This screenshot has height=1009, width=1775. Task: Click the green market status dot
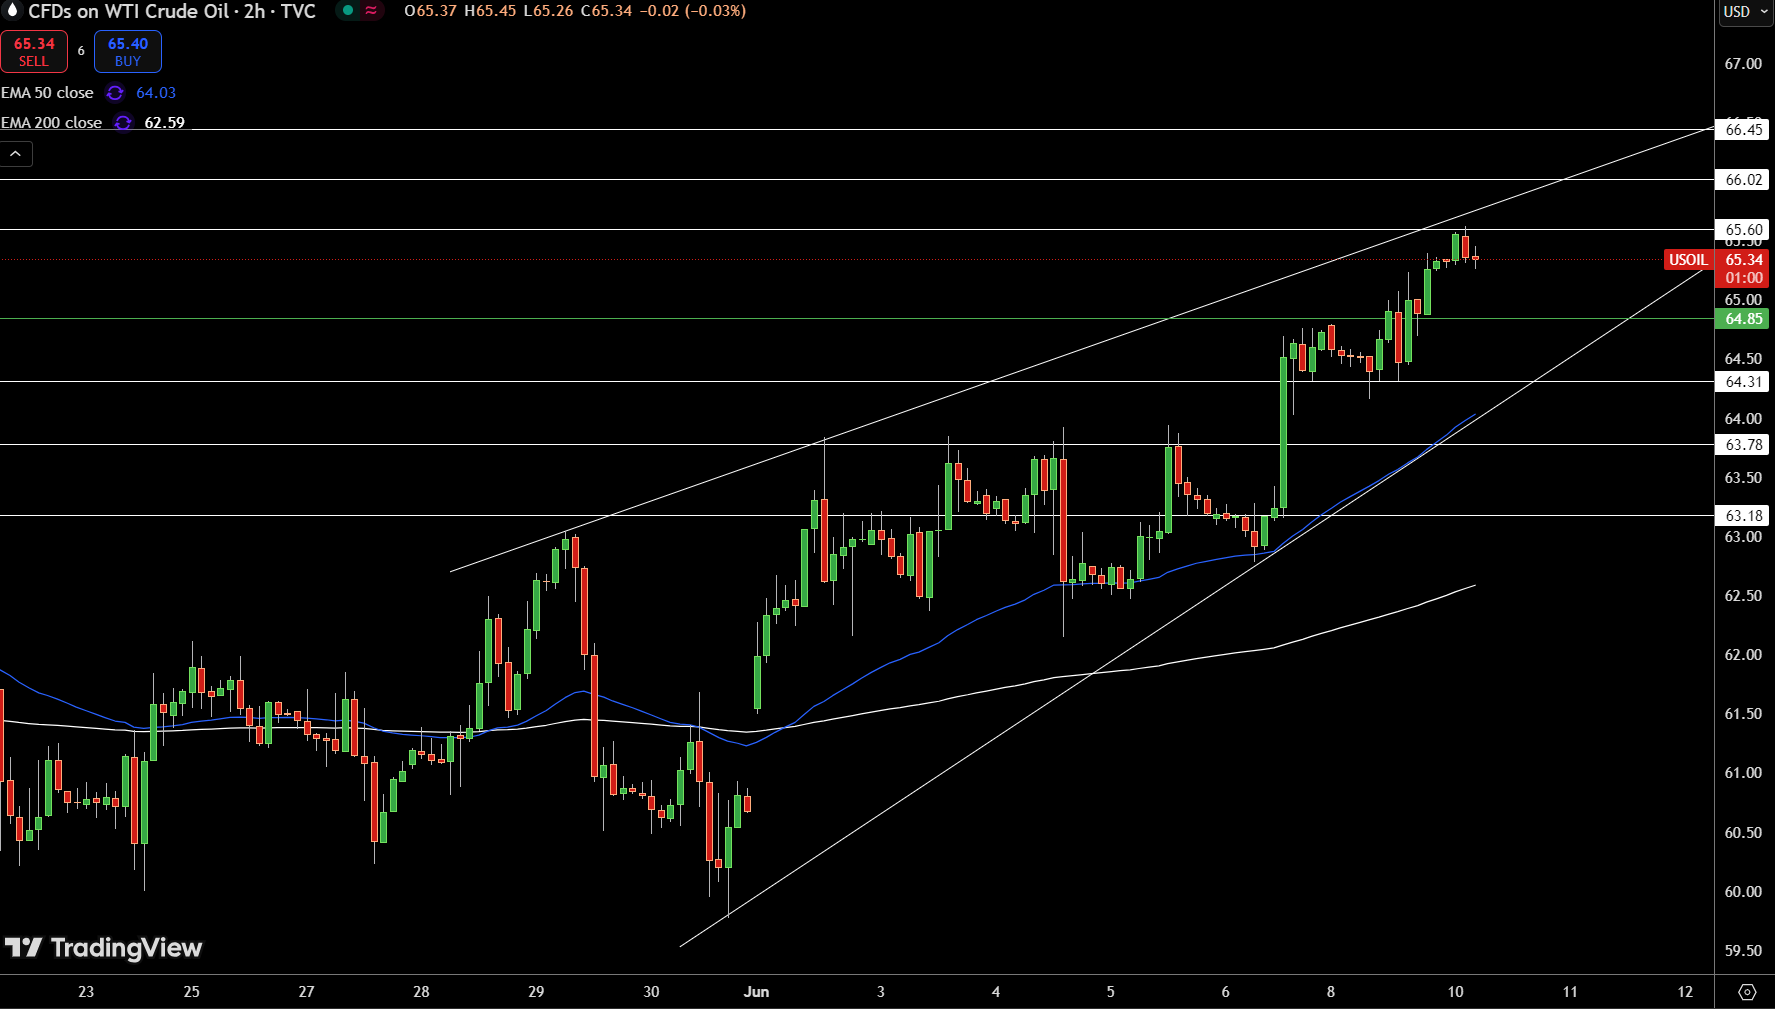[348, 11]
